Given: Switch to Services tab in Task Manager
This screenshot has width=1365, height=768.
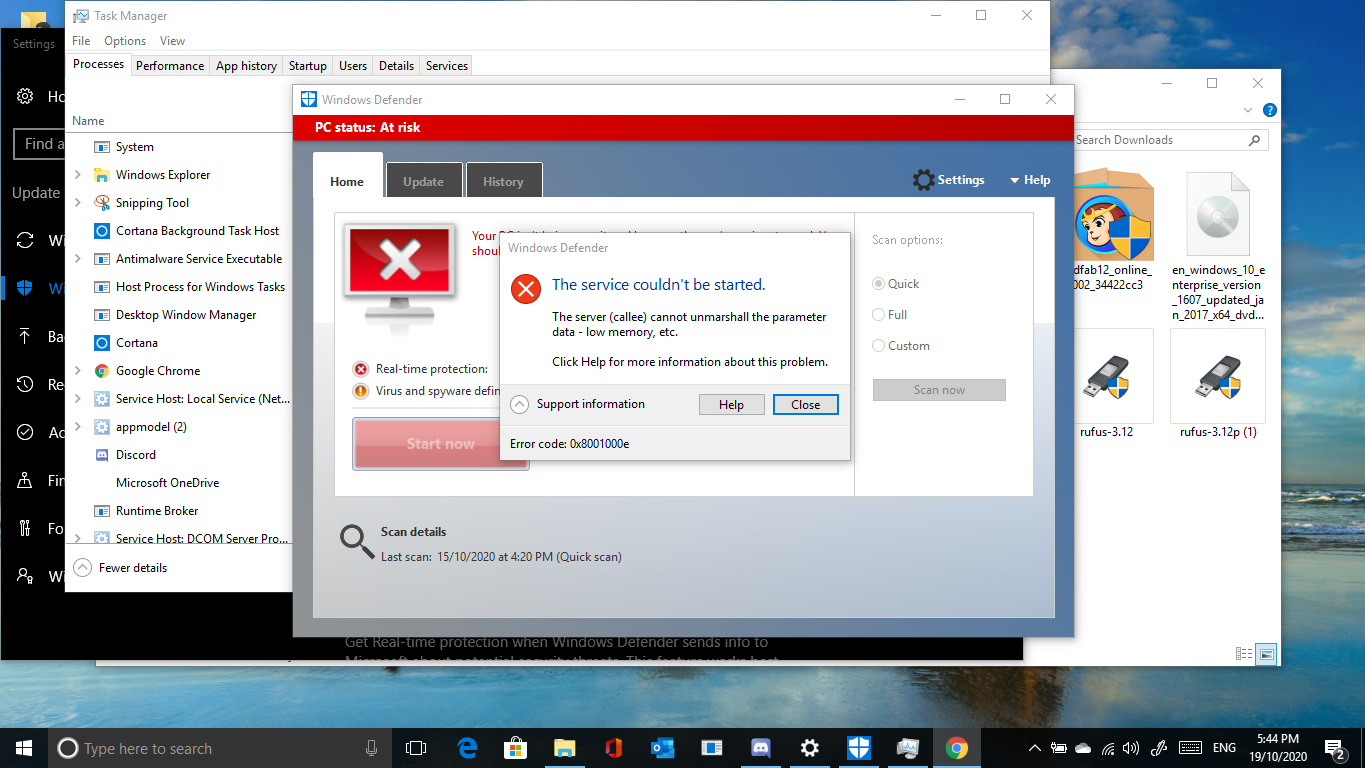Looking at the screenshot, I should click(x=447, y=66).
